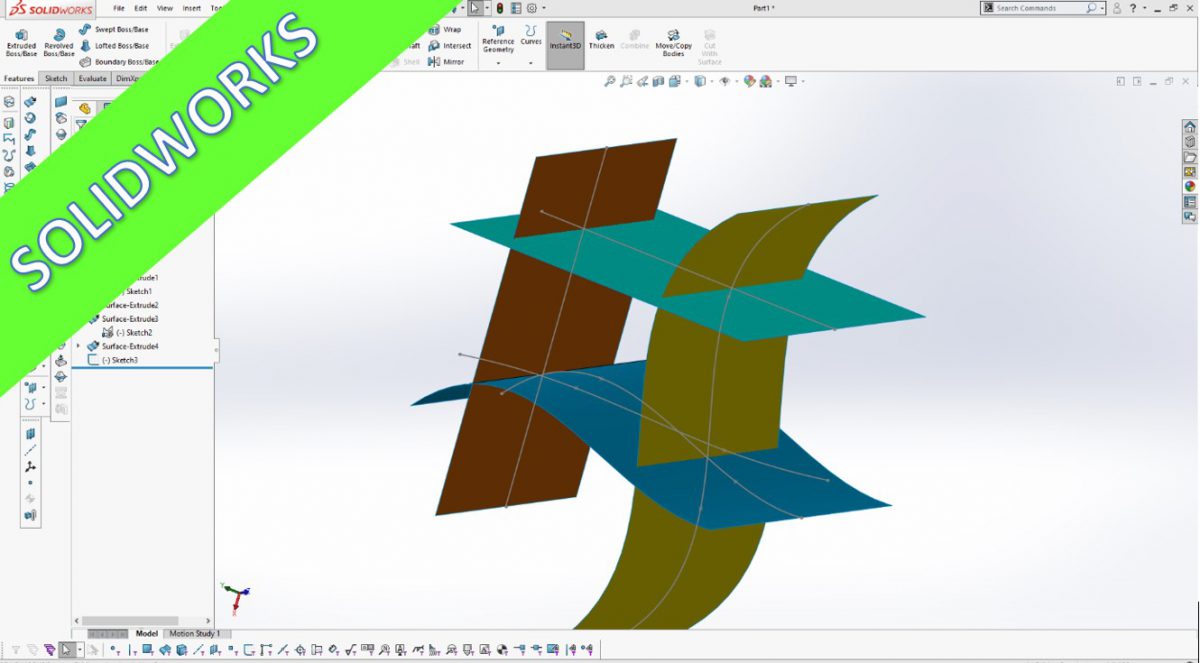Open the Swept Boss/Base feature
Viewport: 1200px width, 663px height.
point(110,30)
